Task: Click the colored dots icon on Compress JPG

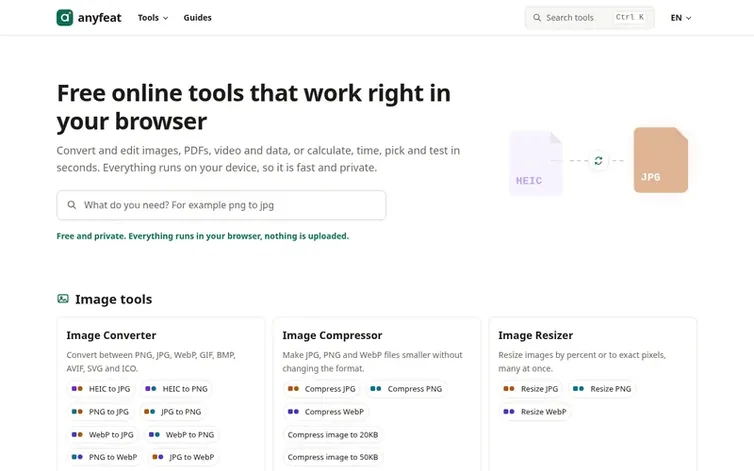Action: [x=293, y=389]
